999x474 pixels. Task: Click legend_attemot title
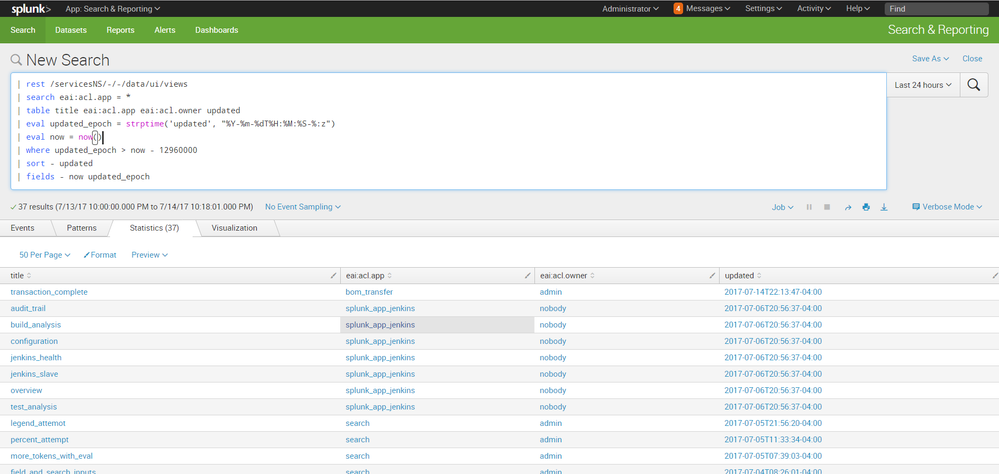coord(38,423)
